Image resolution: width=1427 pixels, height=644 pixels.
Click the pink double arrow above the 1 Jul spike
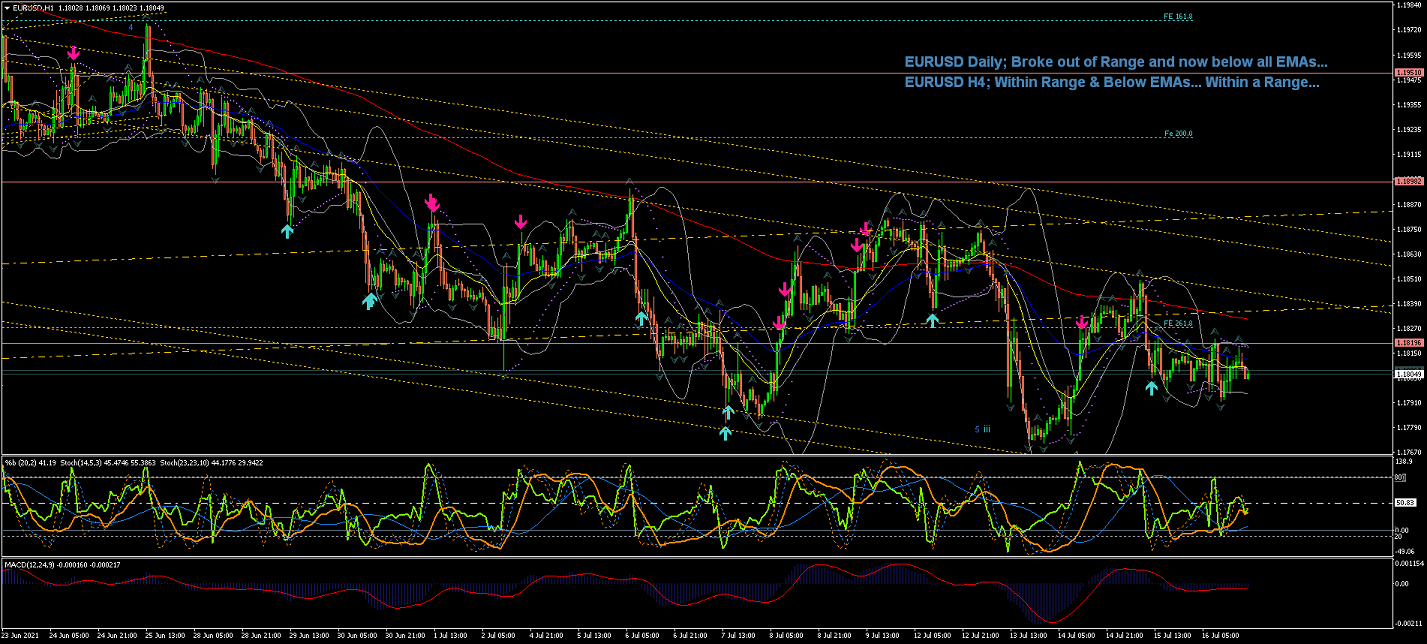pyautogui.click(x=432, y=203)
